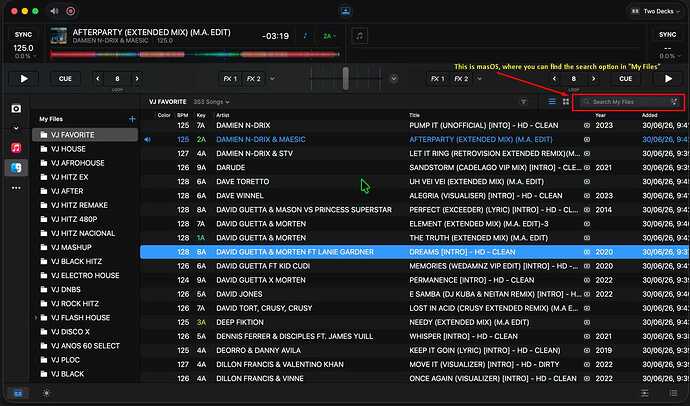
Task: Open the Apple Music library source
Action: click(16, 147)
